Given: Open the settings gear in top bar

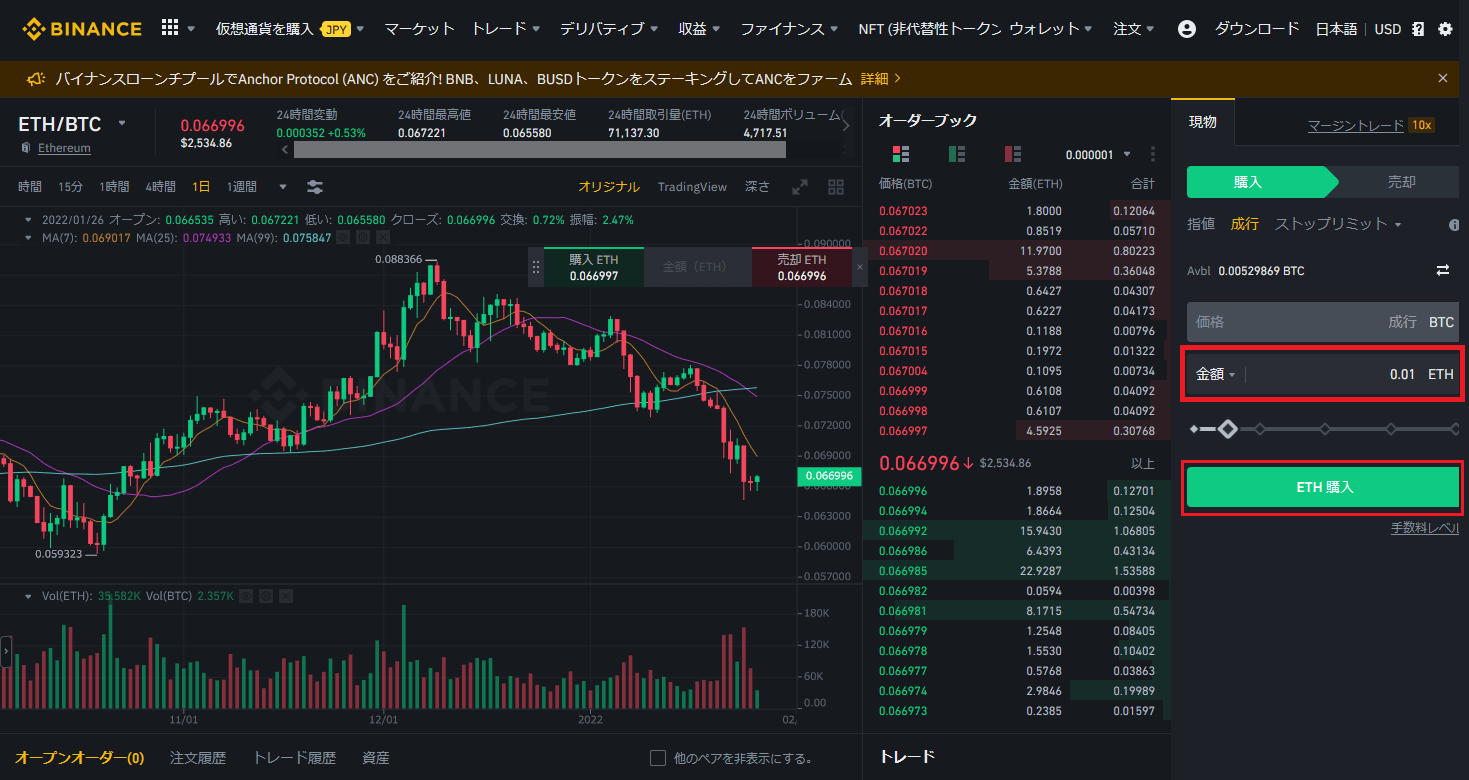Looking at the screenshot, I should point(1445,29).
